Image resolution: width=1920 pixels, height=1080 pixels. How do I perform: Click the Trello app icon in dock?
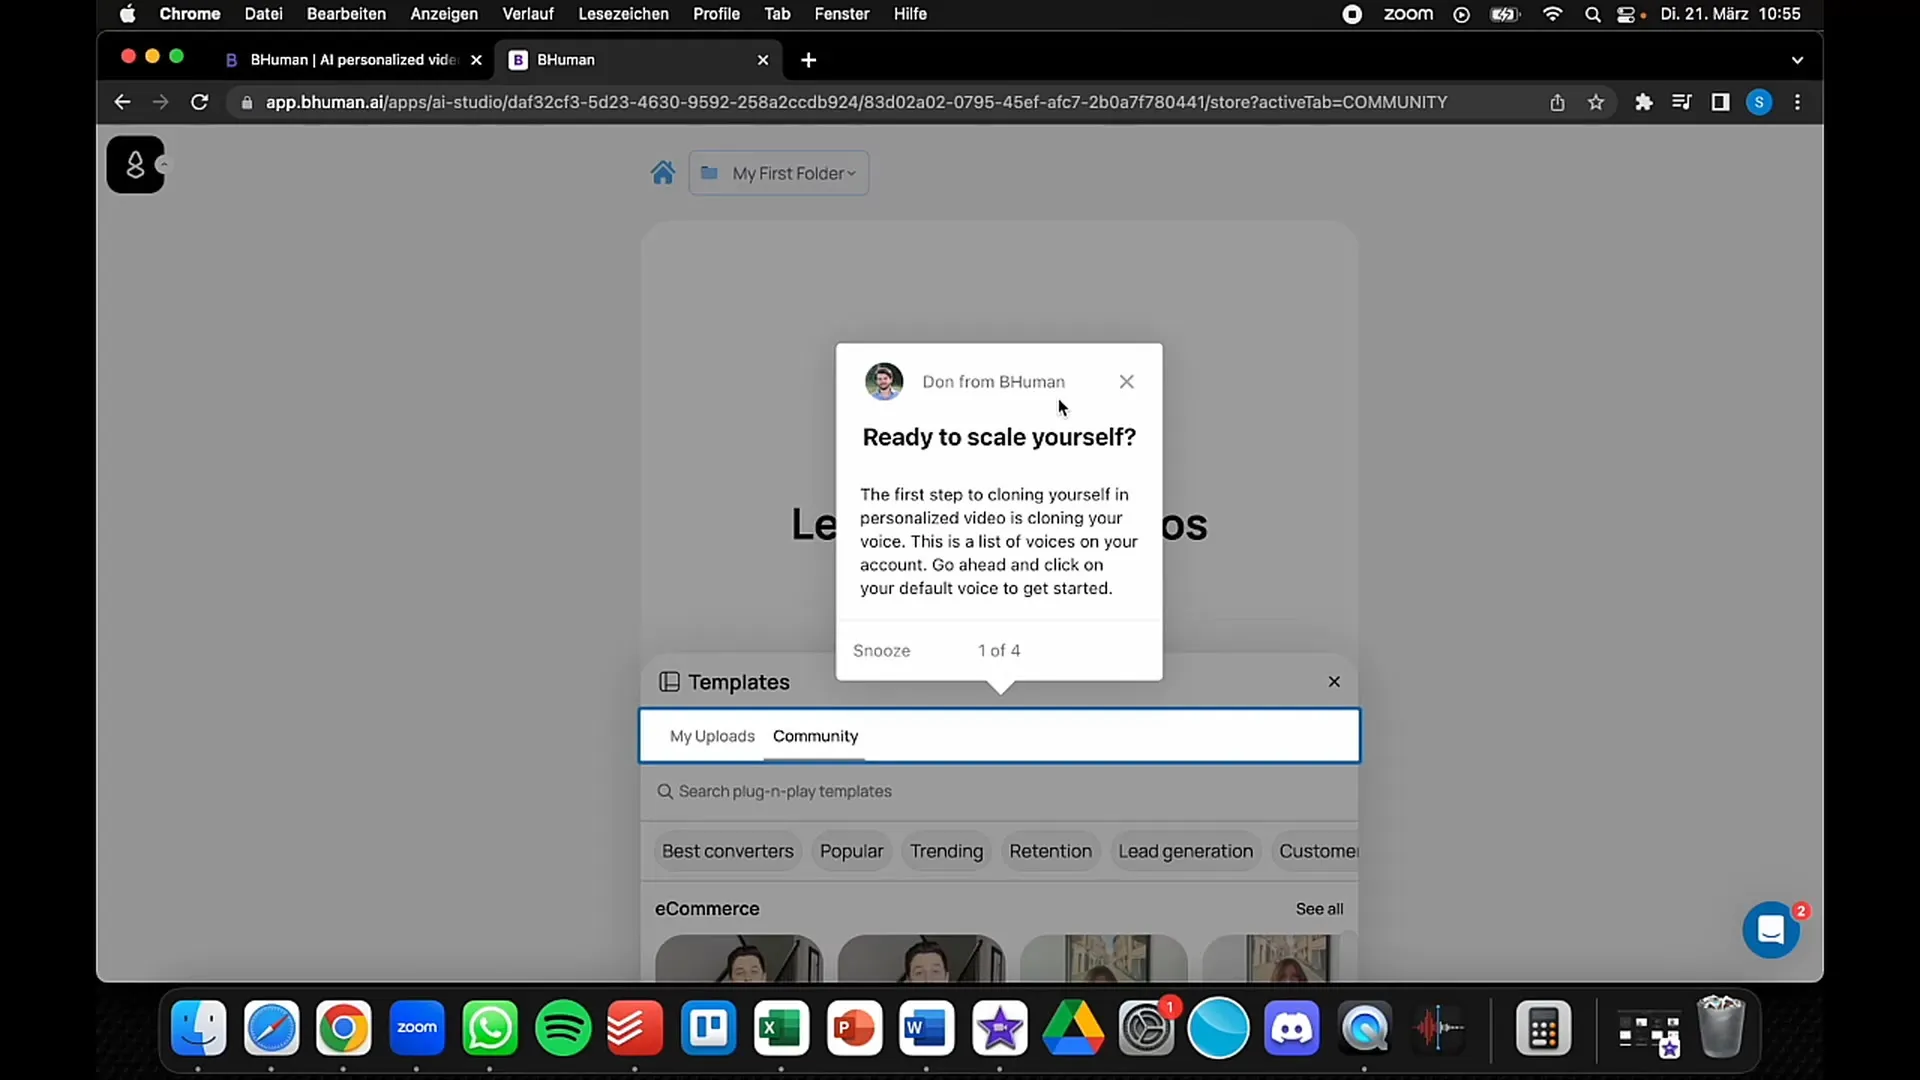point(709,1027)
